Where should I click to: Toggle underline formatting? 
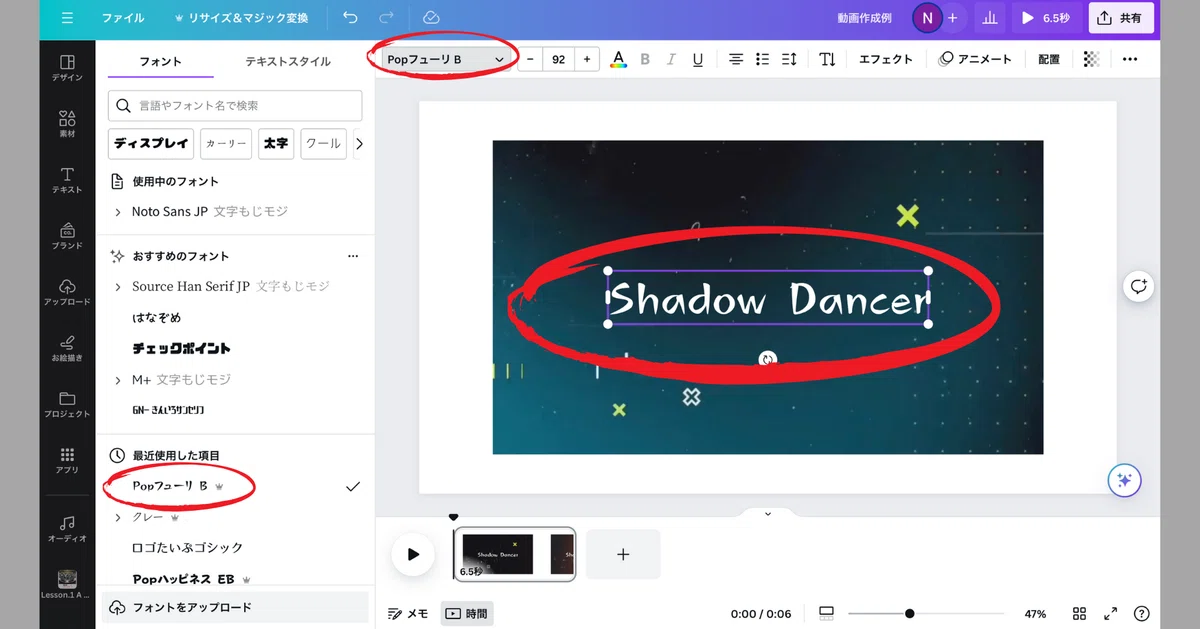[x=698, y=59]
